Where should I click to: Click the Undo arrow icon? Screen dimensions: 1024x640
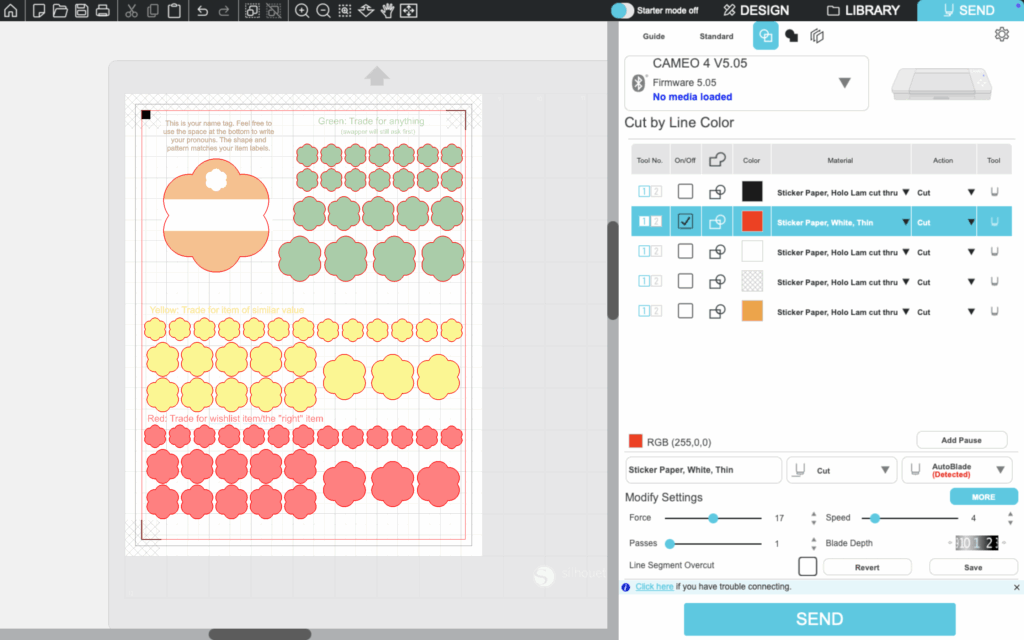coord(202,11)
